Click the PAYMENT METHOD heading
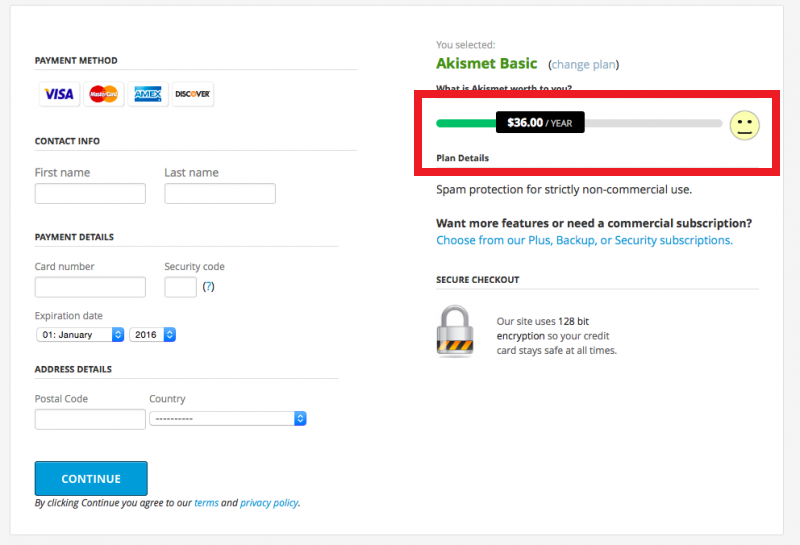Screen dimensions: 800x545 (76, 61)
